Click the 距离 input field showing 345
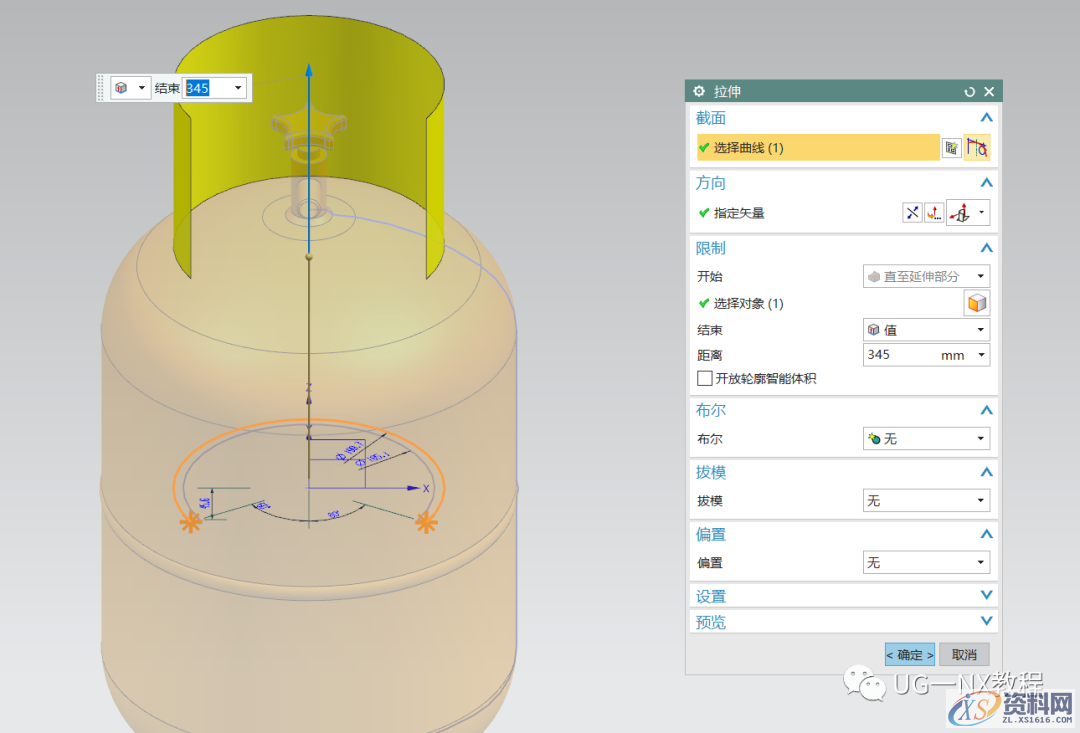Screen dimensions: 1080x733 pos(900,355)
